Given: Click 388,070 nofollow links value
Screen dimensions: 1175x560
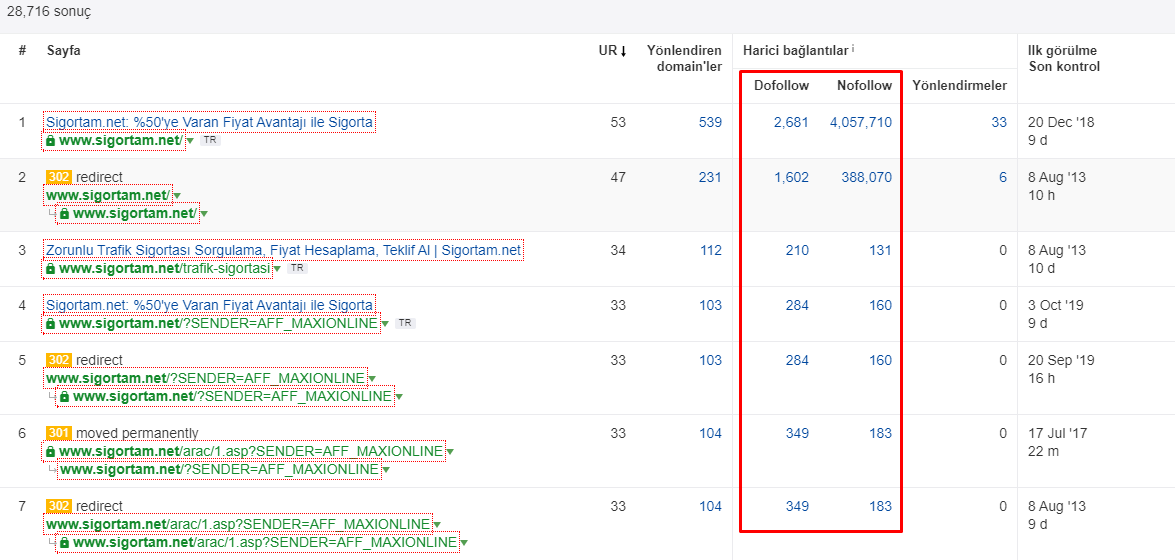Looking at the screenshot, I should (866, 178).
